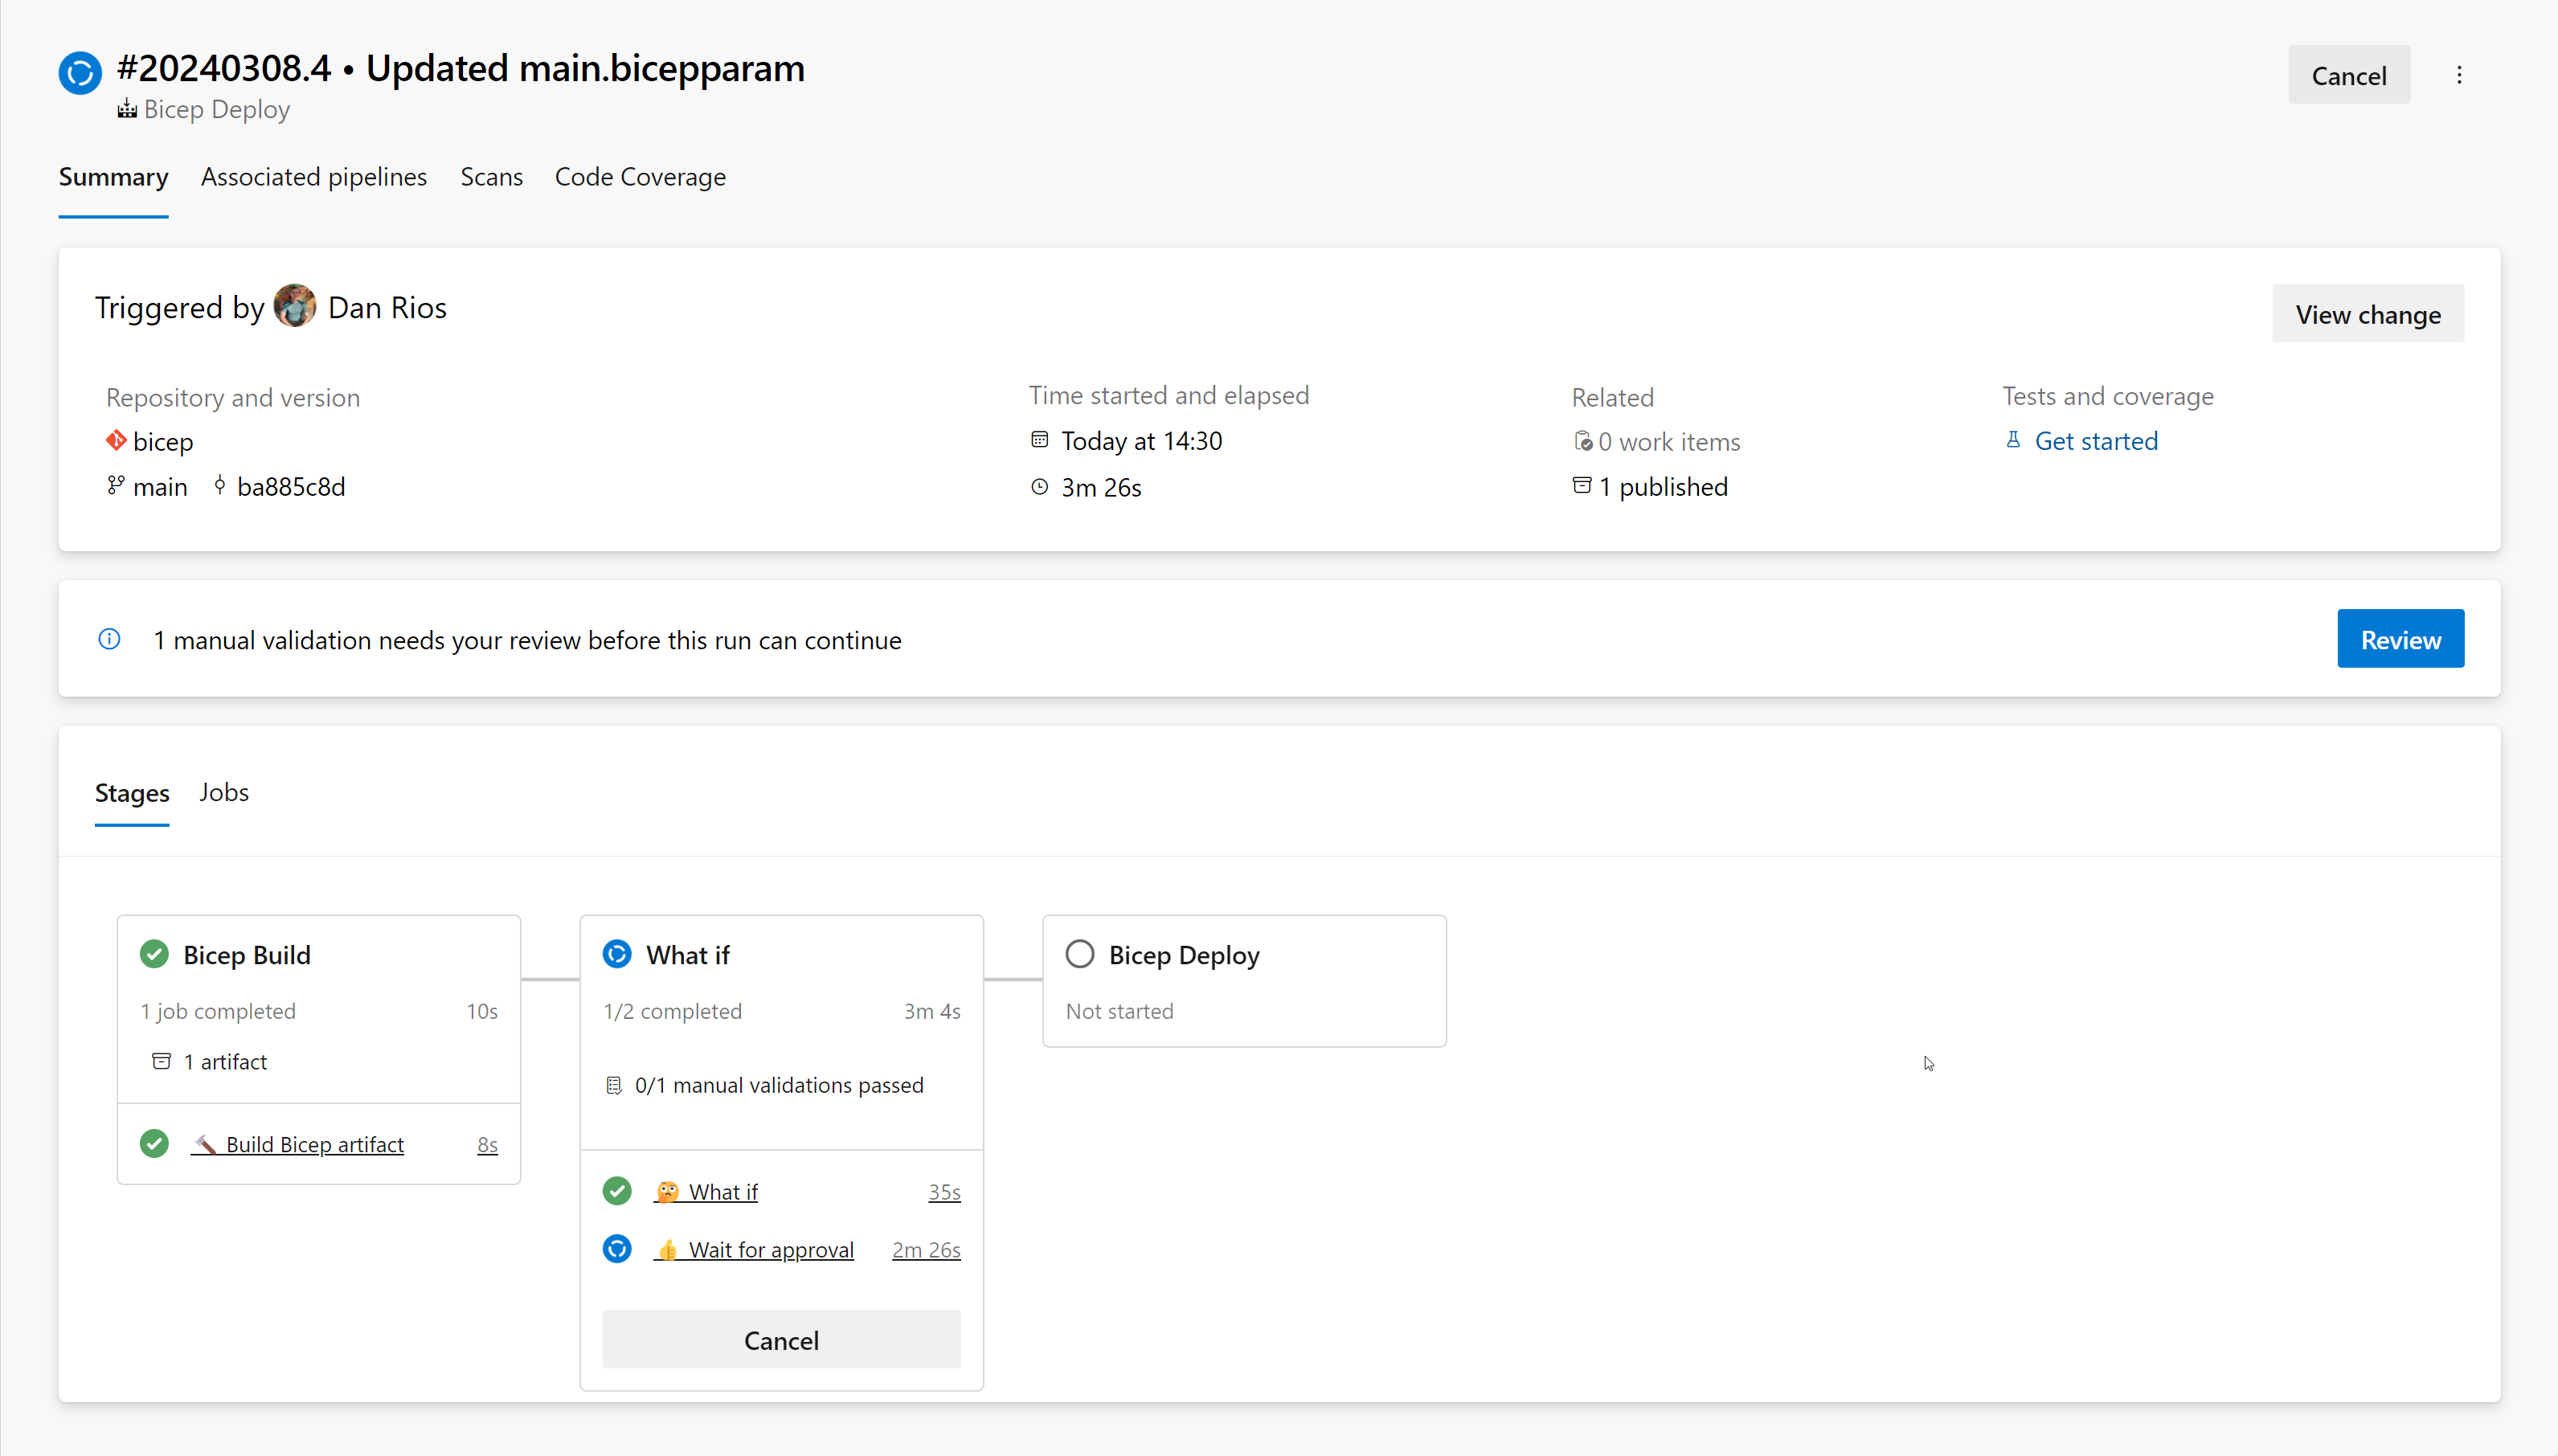Viewport: 2558px width, 1456px height.
Task: Click the published artifact icon in Related
Action: coord(1582,486)
